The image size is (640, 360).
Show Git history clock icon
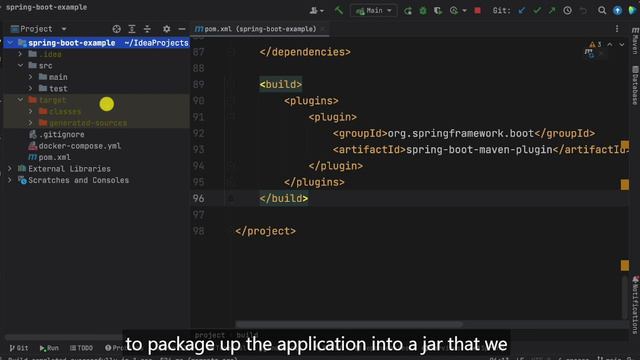567,11
